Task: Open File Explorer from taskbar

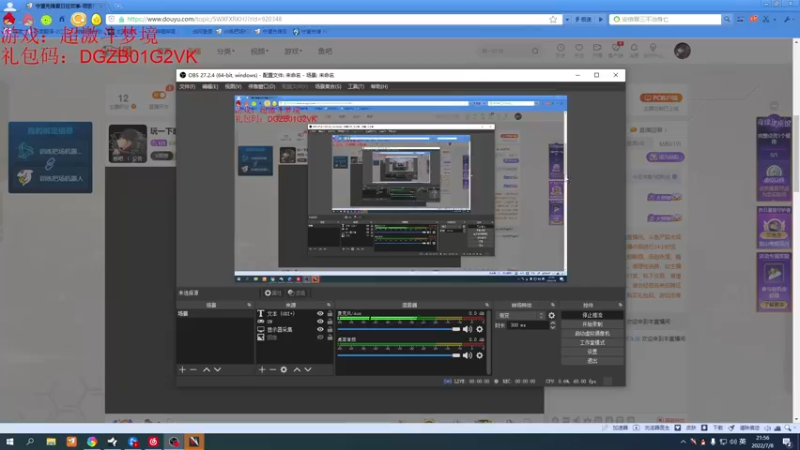Action: pos(51,441)
